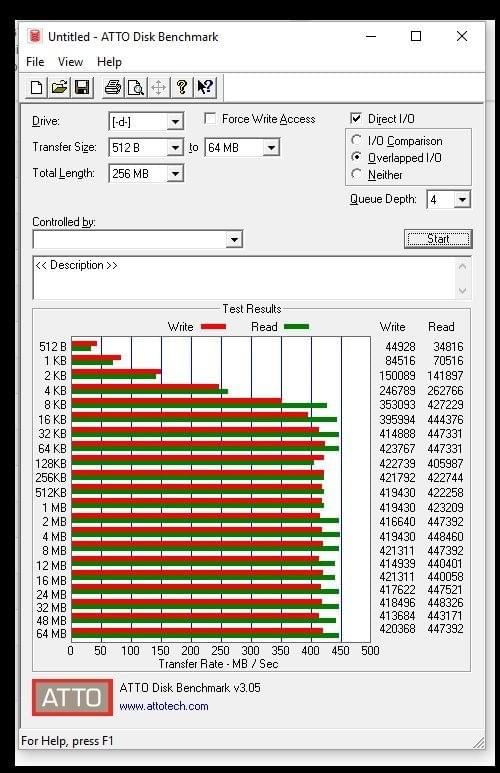
Task: Expand the Queue Depth dropdown
Action: coord(462,200)
